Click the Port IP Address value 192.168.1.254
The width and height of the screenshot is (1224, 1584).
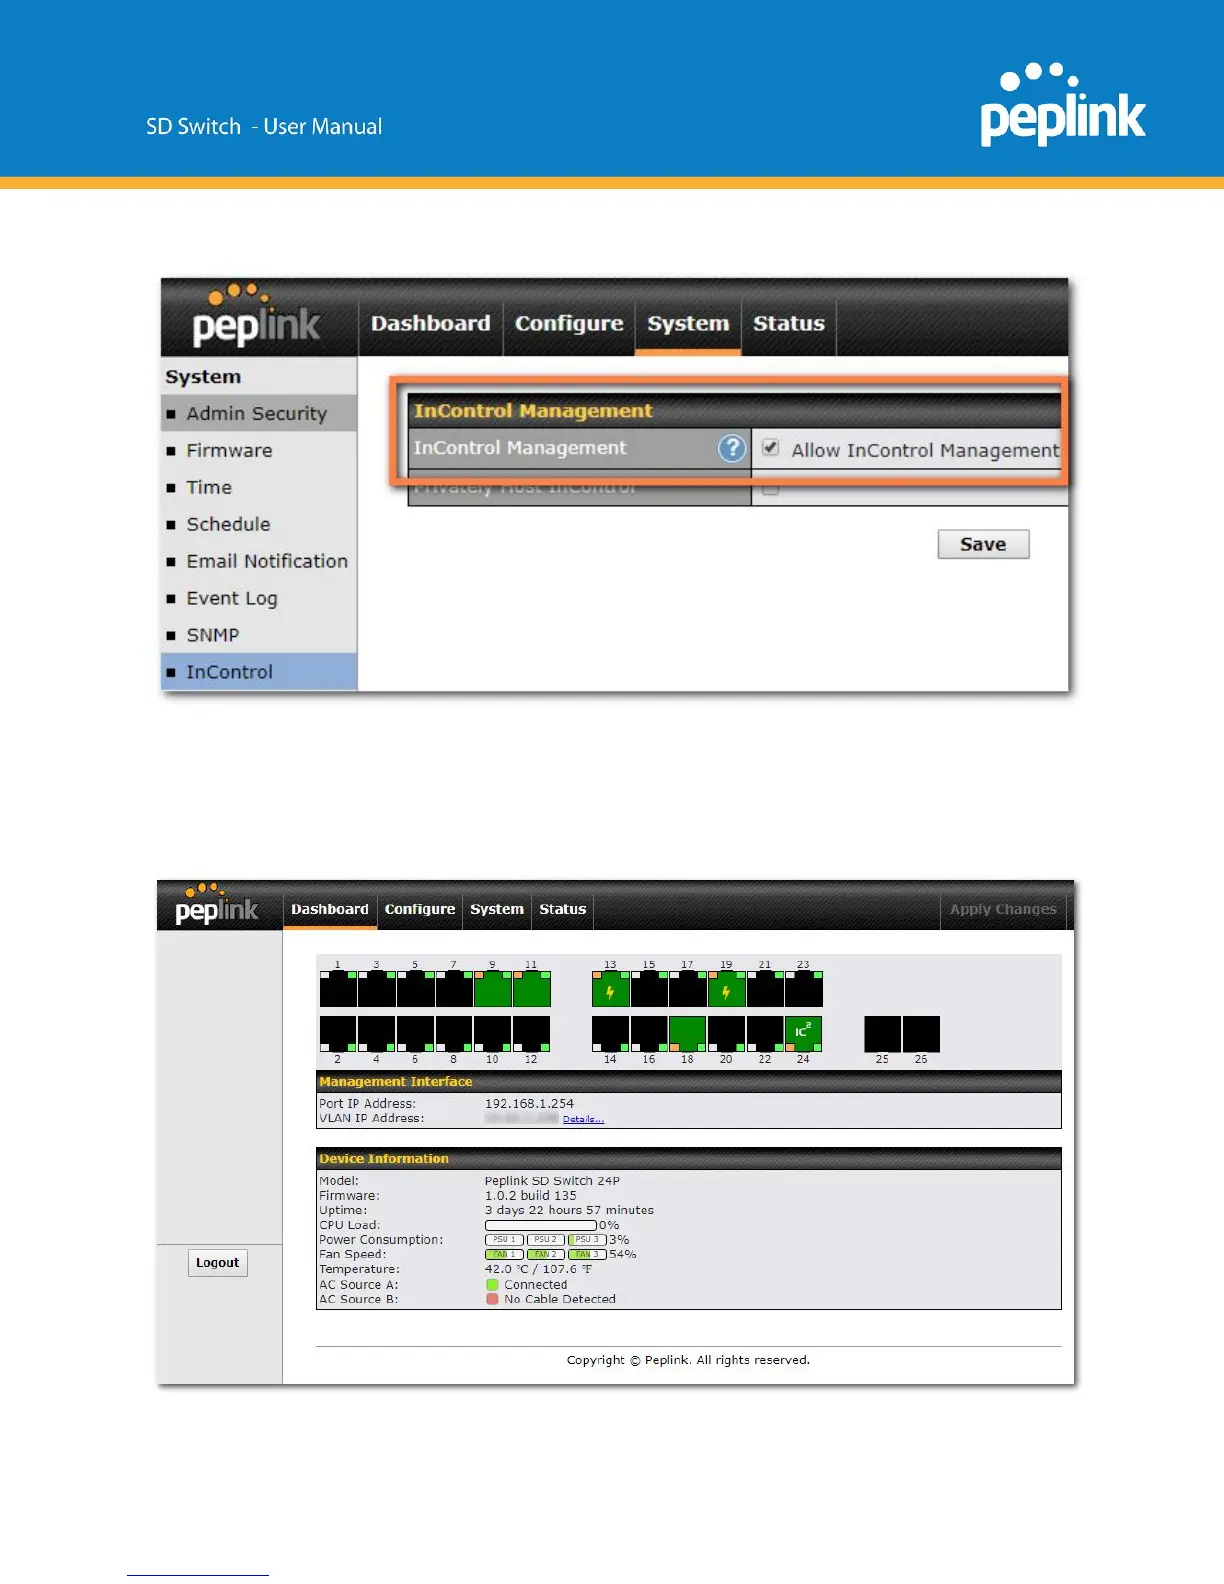pos(529,1104)
